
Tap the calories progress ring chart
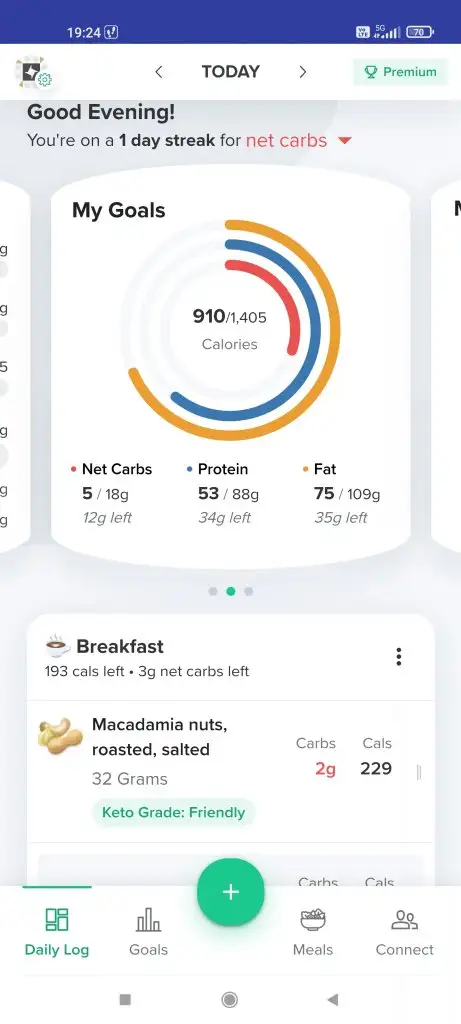230,330
